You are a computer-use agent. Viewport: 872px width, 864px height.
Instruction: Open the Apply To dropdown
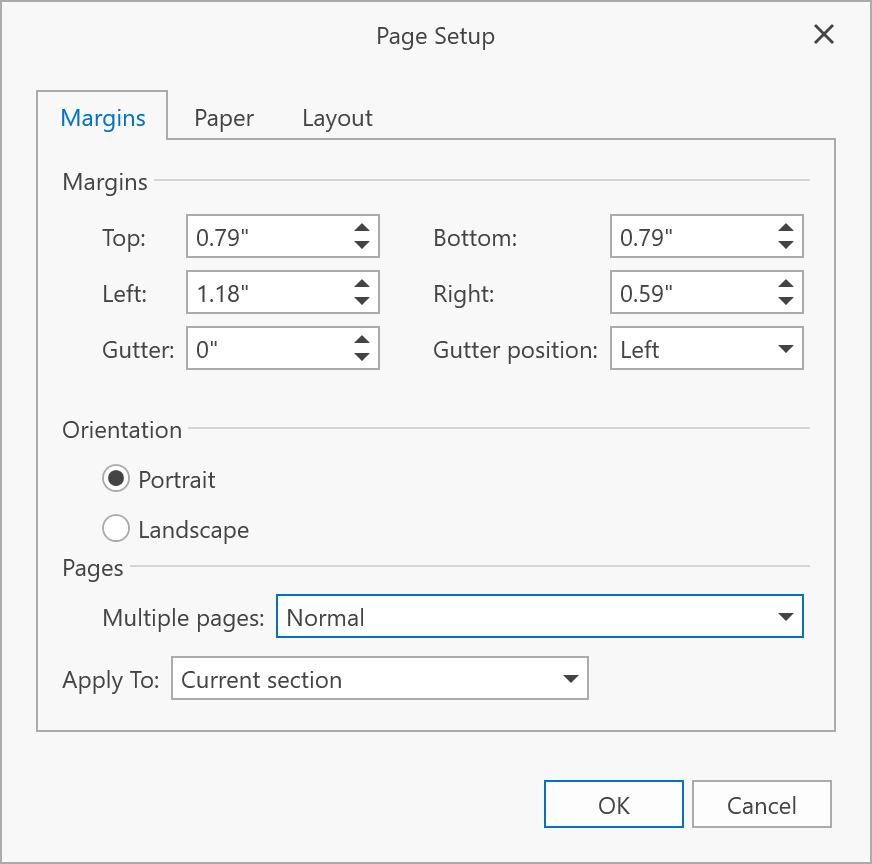tap(570, 679)
